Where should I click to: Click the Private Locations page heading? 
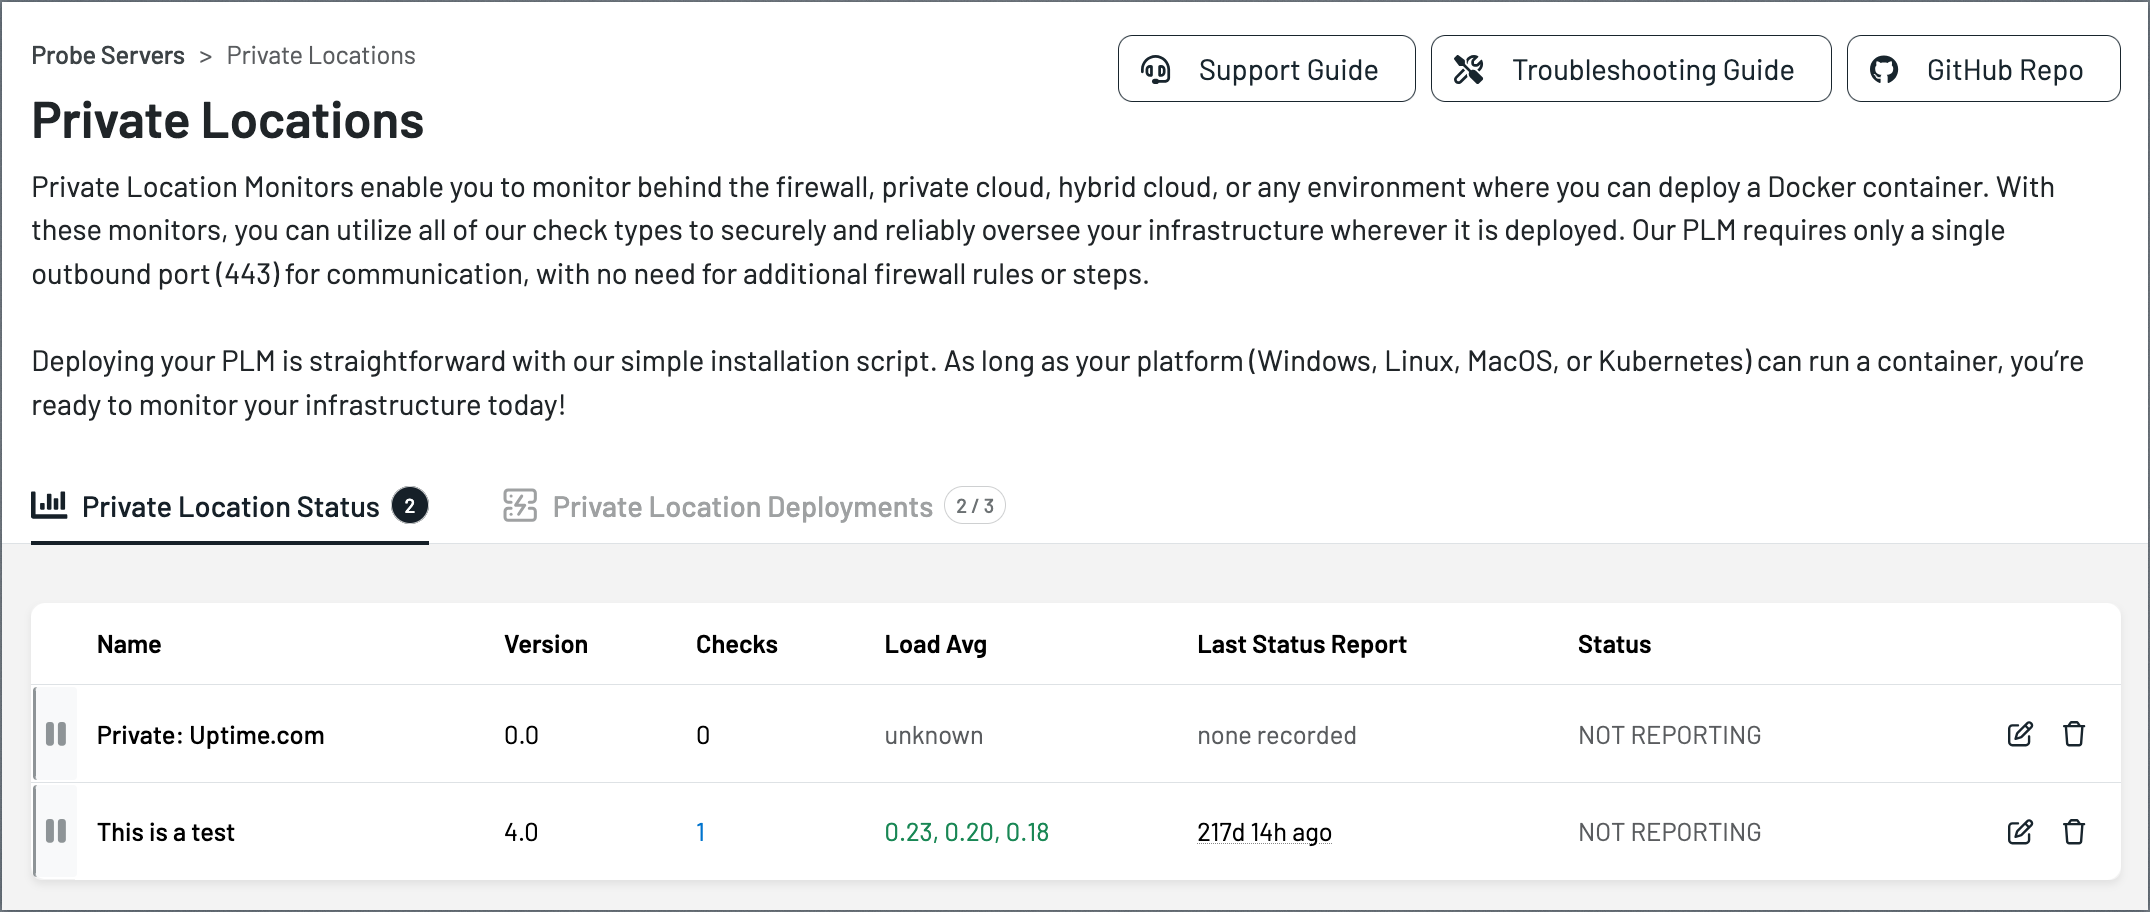(228, 120)
